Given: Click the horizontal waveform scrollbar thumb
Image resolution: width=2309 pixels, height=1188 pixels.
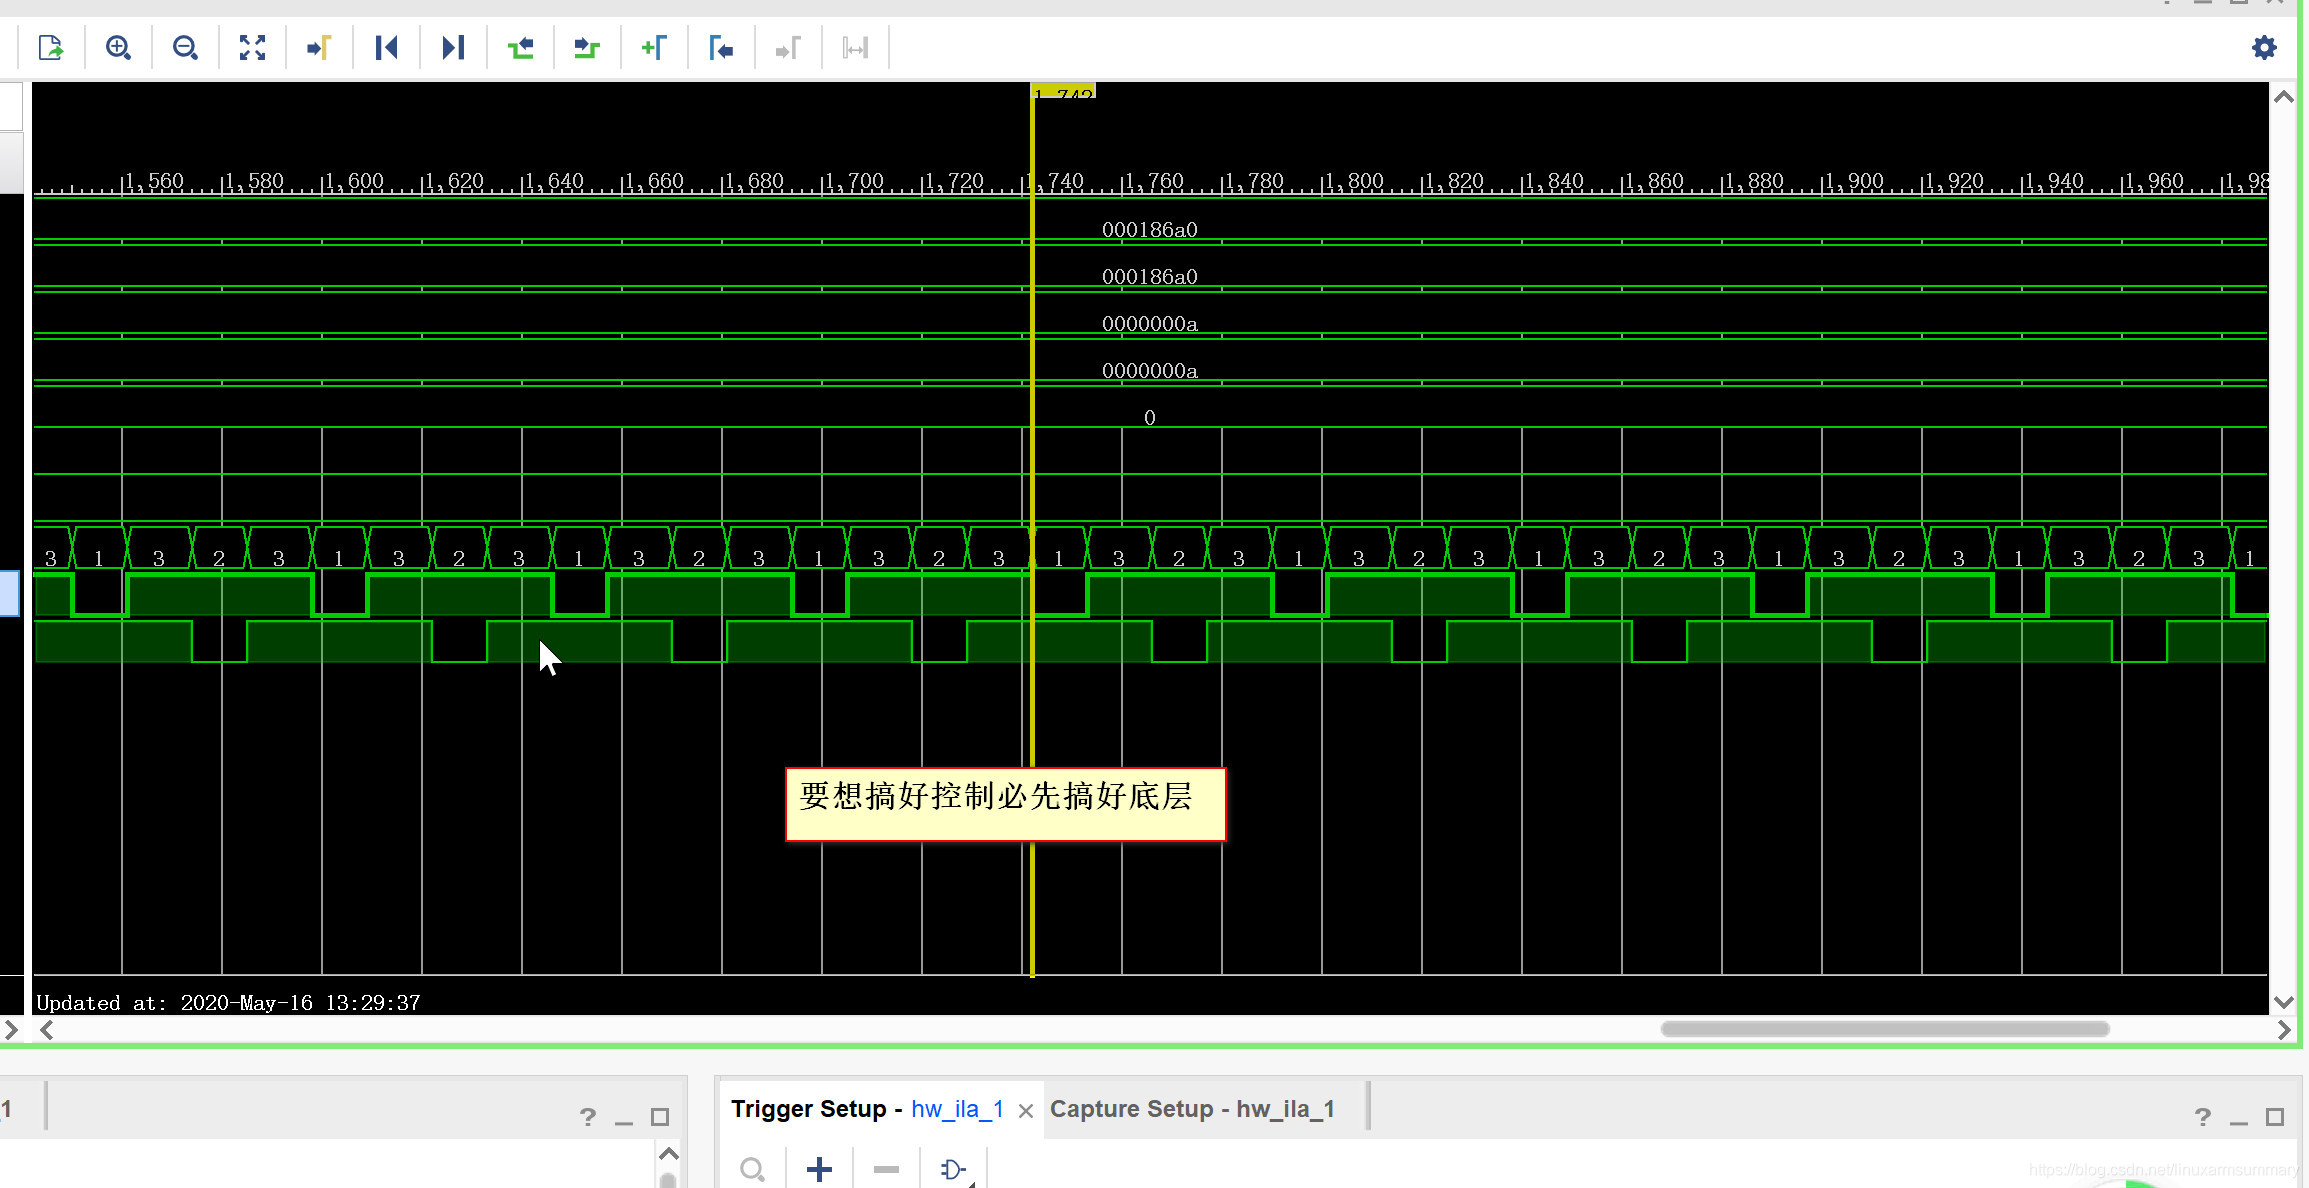Looking at the screenshot, I should click(x=1884, y=1029).
